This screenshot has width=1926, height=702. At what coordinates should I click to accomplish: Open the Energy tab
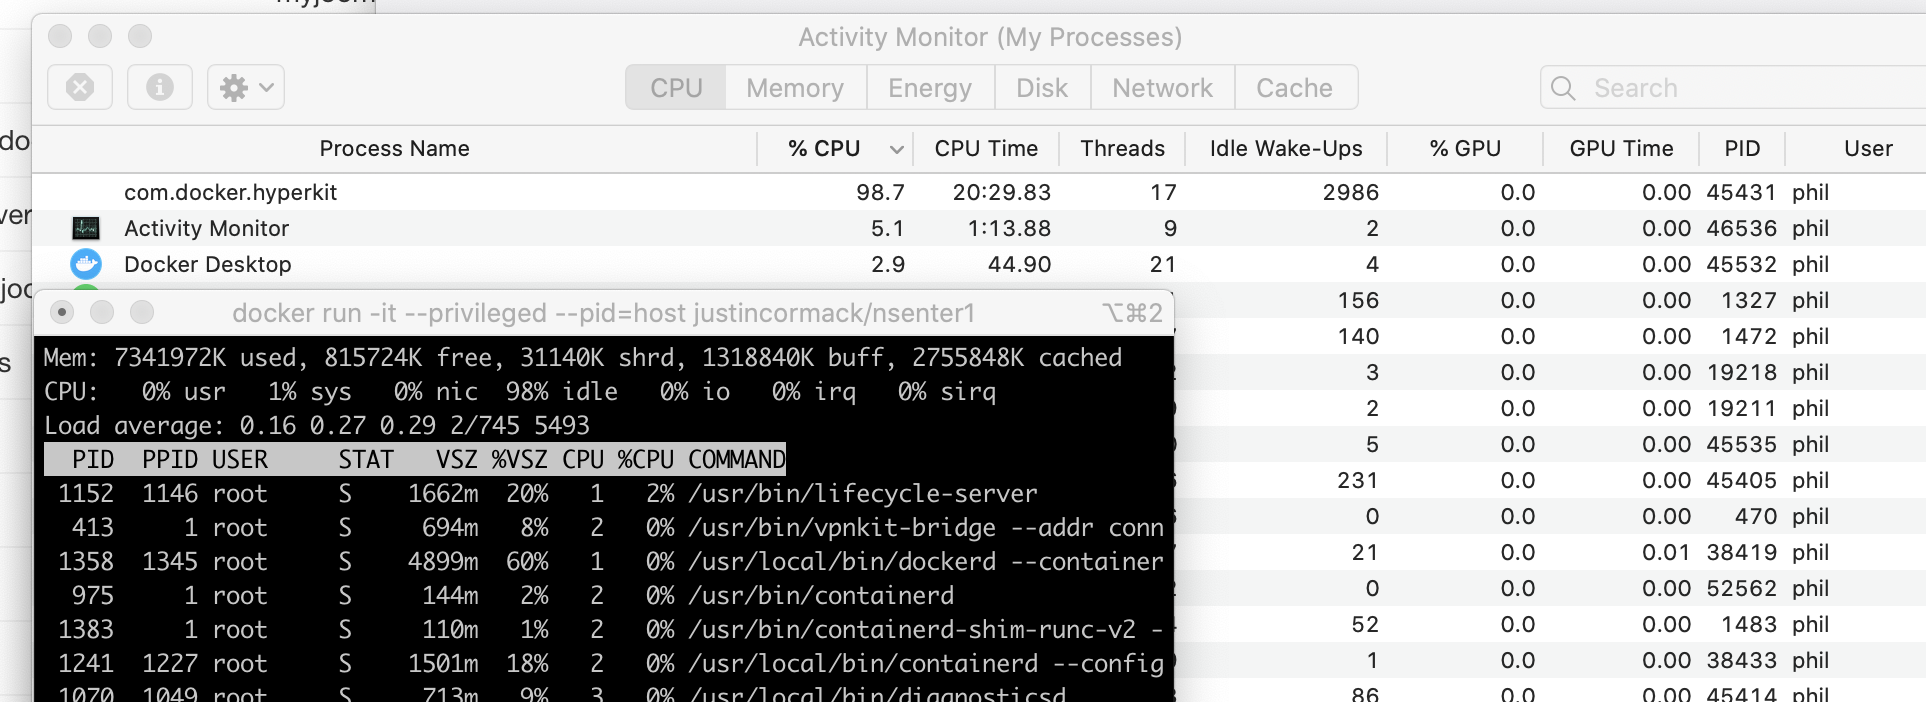tap(930, 88)
